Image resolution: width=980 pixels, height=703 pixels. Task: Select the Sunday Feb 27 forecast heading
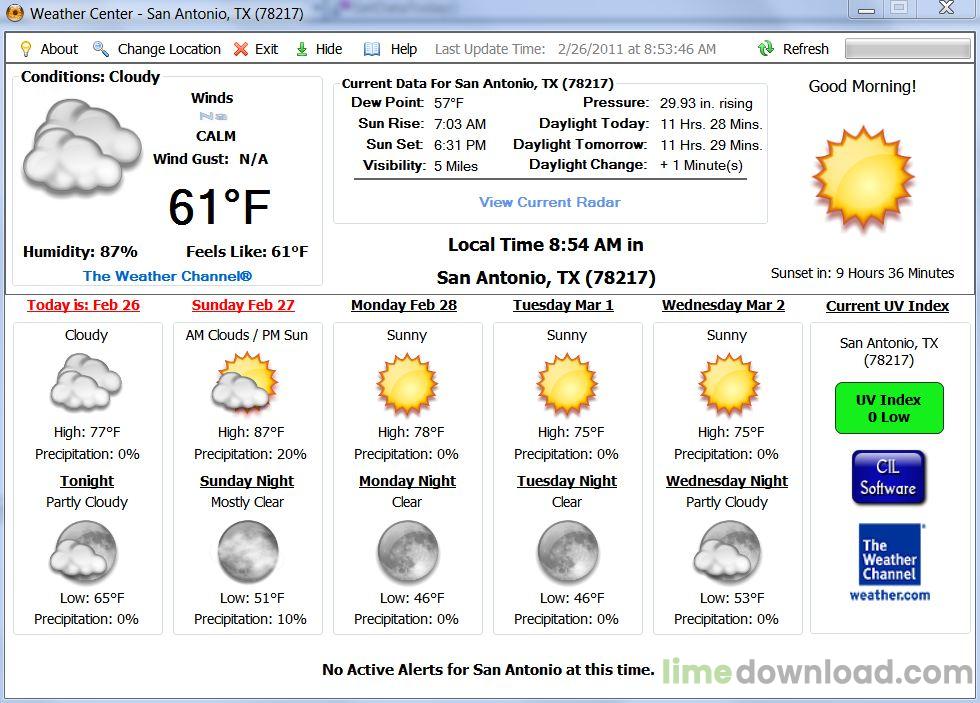tap(243, 305)
